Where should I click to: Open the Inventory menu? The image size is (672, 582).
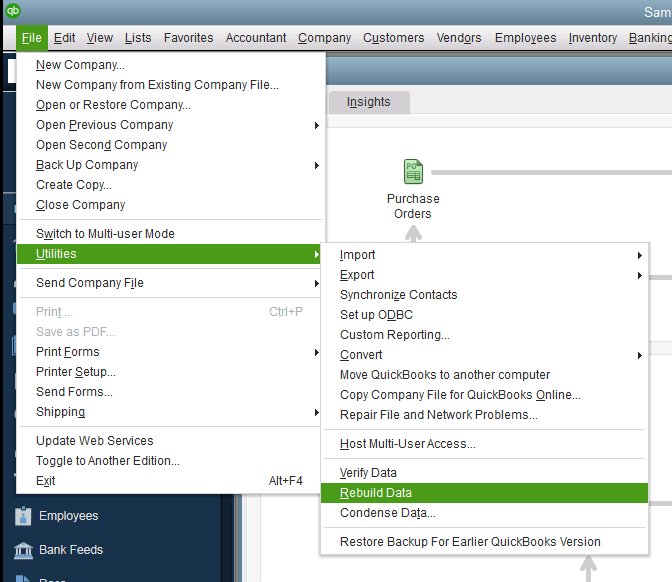tap(593, 38)
